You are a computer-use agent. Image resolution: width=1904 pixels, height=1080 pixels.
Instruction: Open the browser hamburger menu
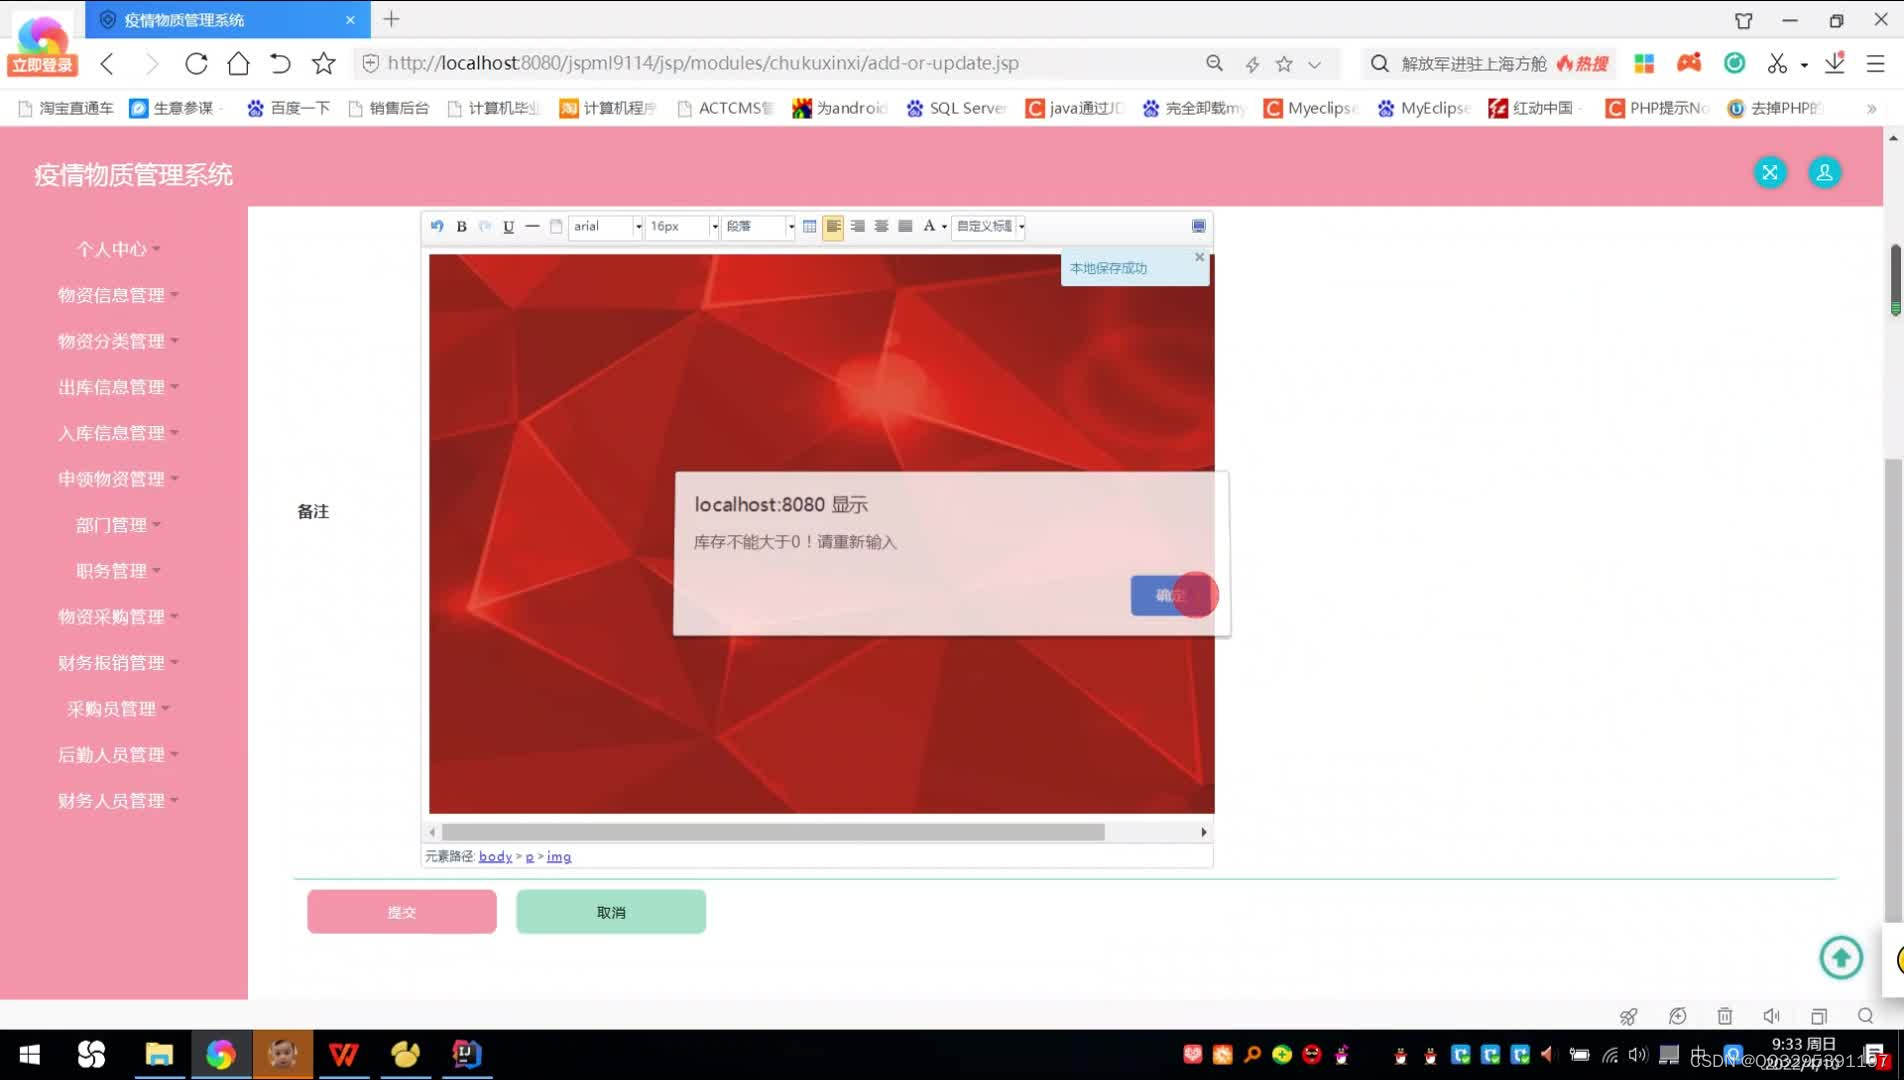(x=1875, y=64)
